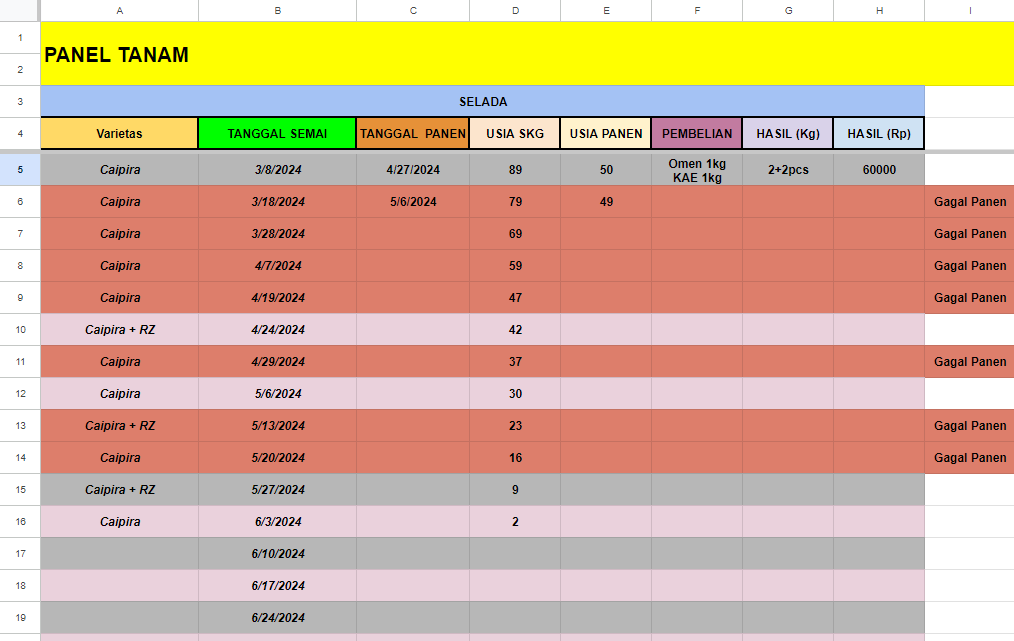Select the "4/24/2024" date cell
The image size is (1014, 641).
click(277, 330)
